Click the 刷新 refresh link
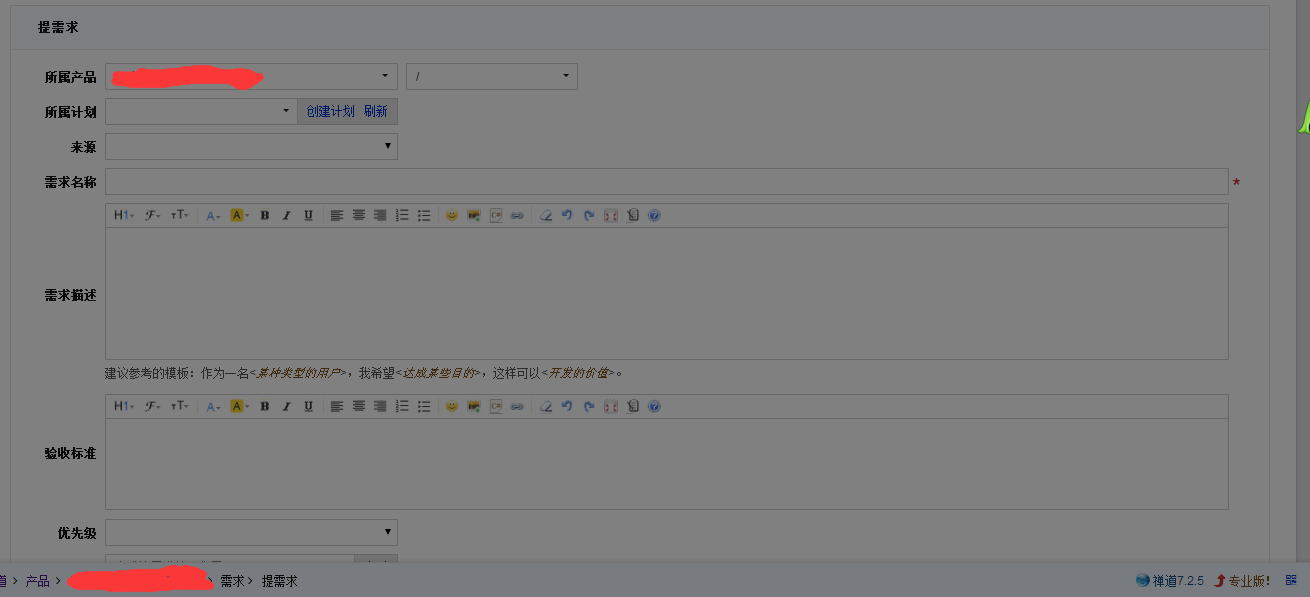Screen dimensions: 1310x597 coord(376,111)
